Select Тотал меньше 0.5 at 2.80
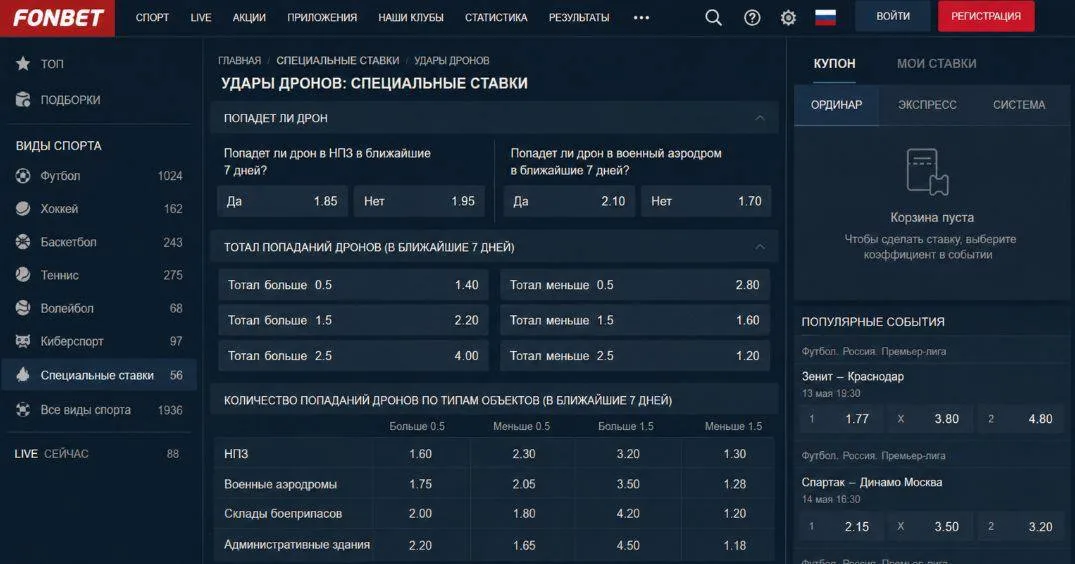Screen dimensions: 1075x564 635,285
